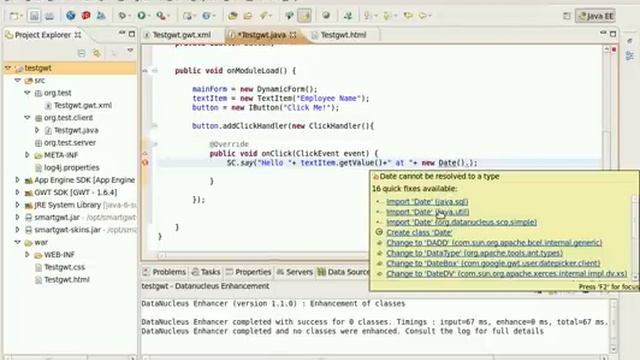The height and width of the screenshot is (360, 640).
Task: Collapse the testgwt project node
Action: point(8,68)
